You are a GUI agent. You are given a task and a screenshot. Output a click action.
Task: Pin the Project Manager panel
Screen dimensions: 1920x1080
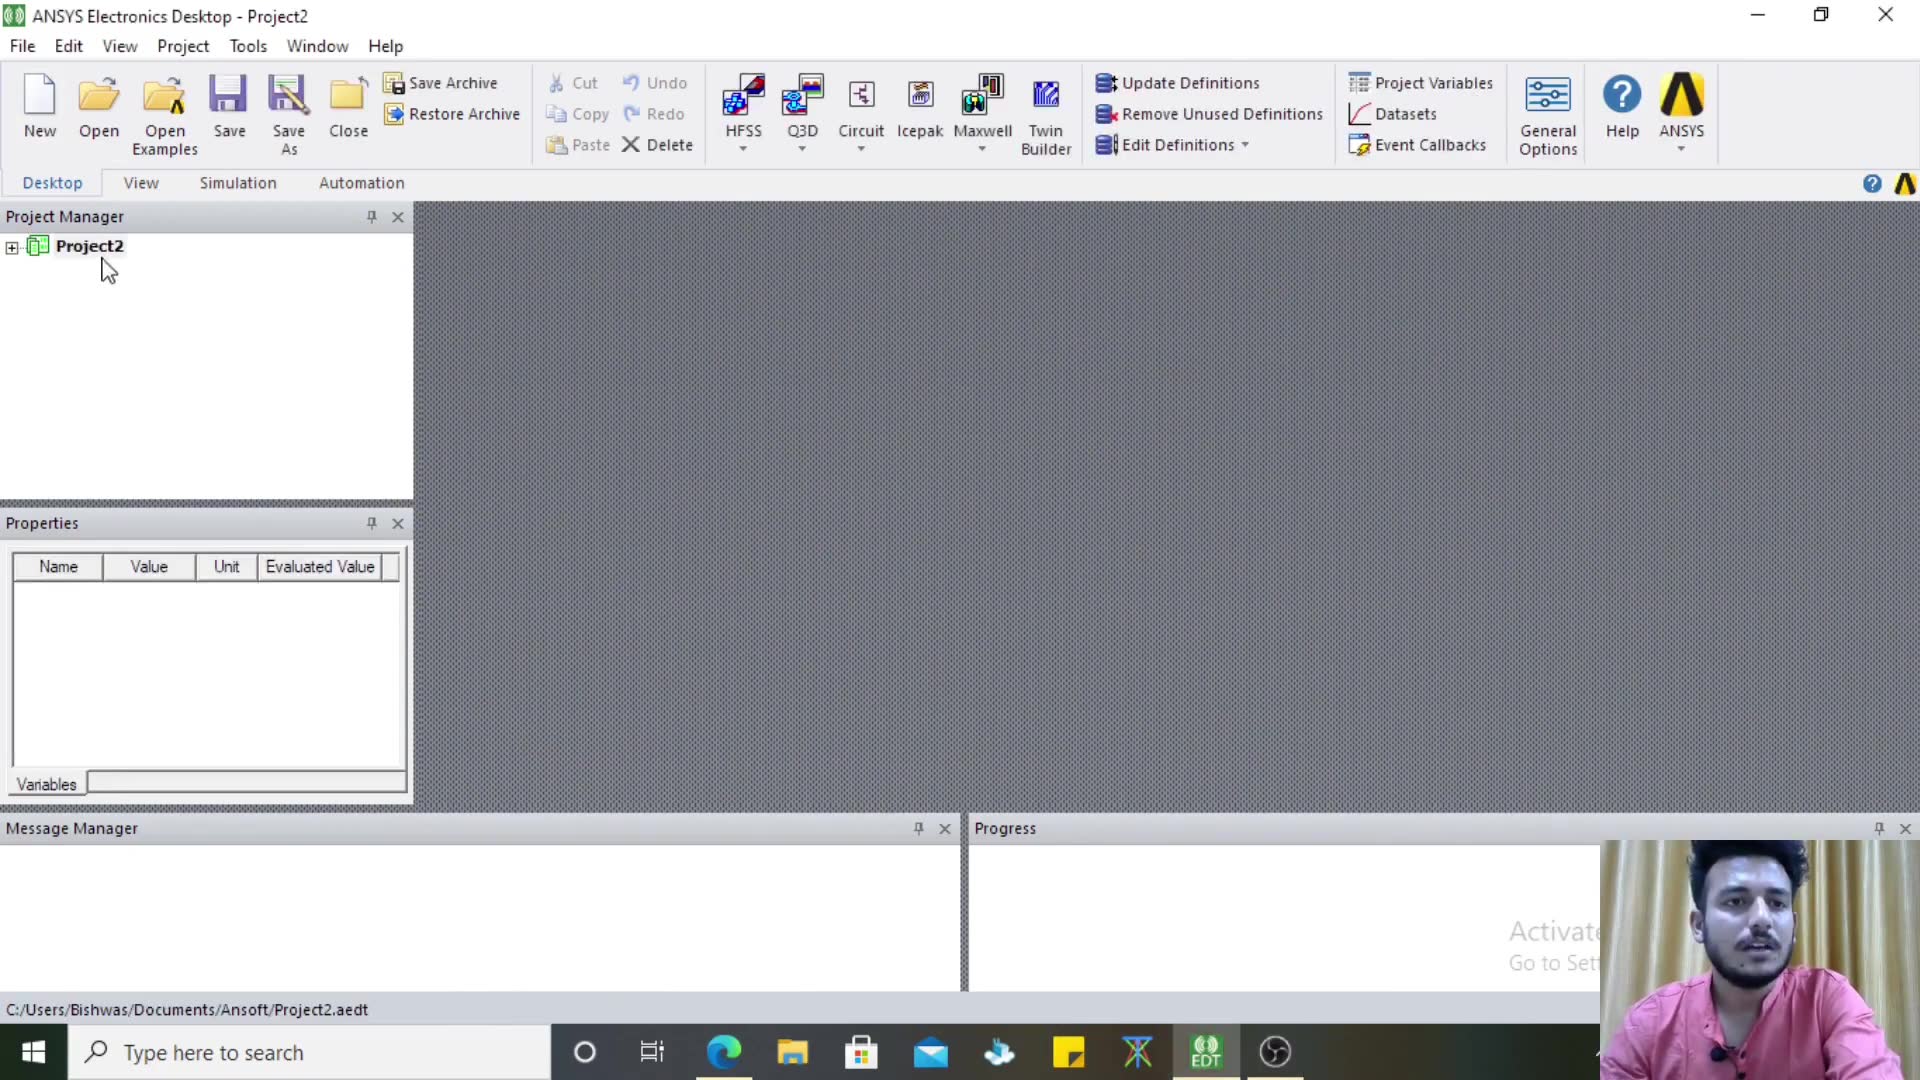372,217
